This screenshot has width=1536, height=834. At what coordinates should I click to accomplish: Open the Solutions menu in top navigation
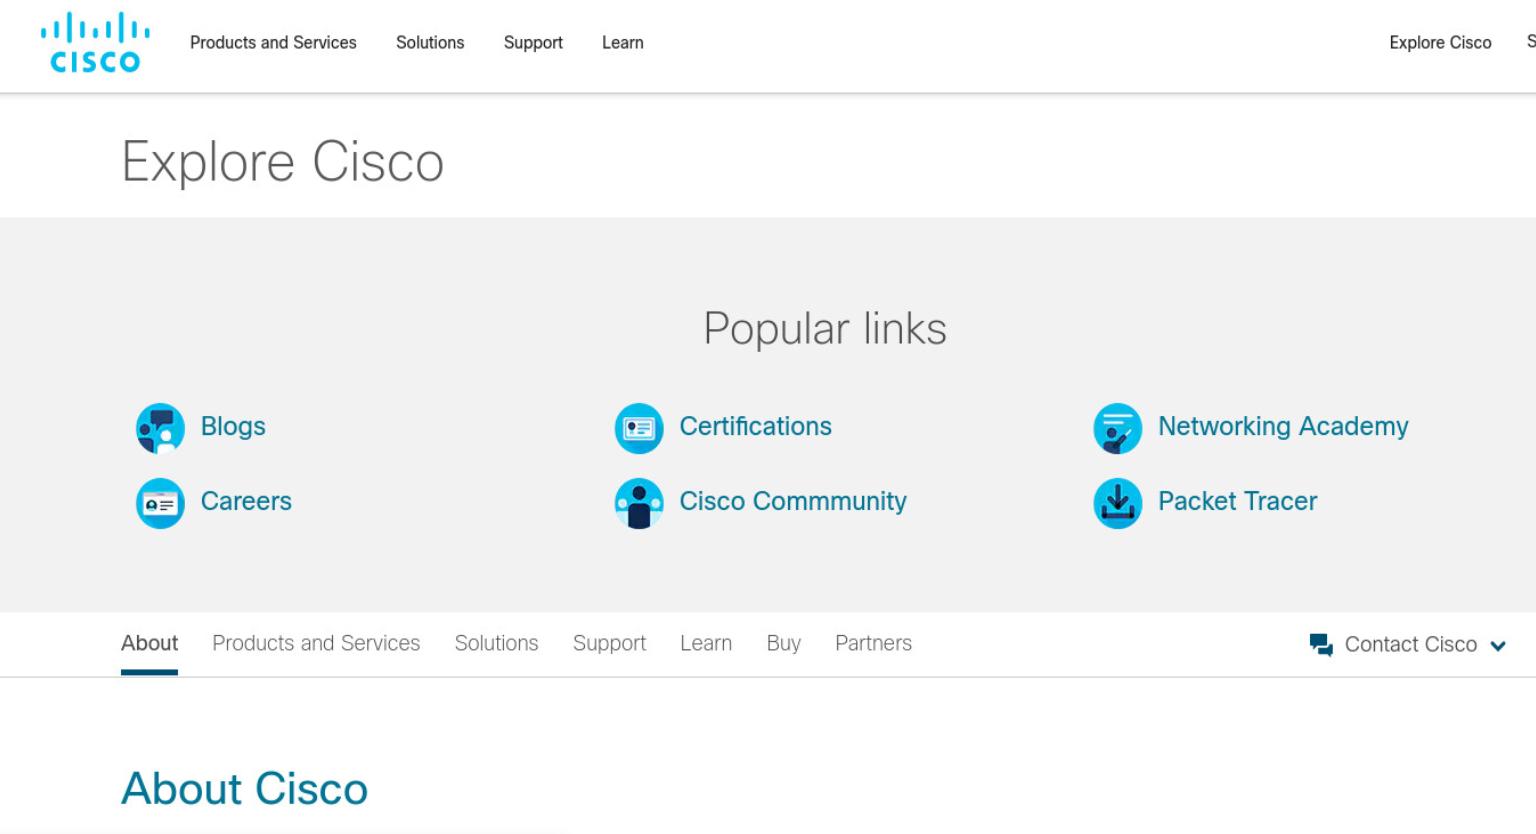[x=430, y=43]
